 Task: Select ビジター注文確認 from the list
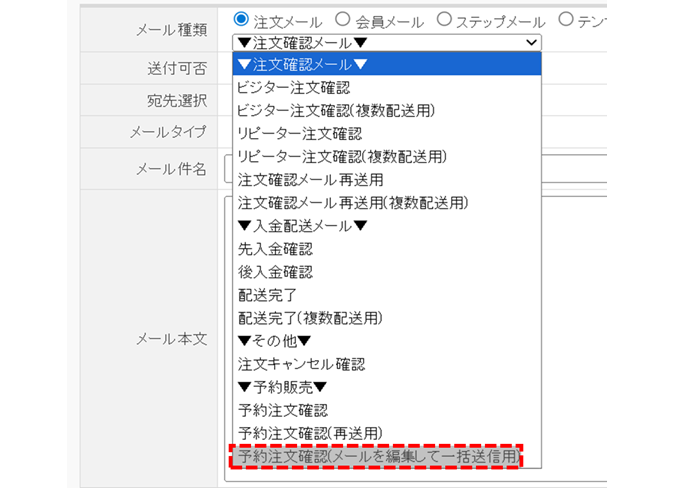tap(294, 87)
